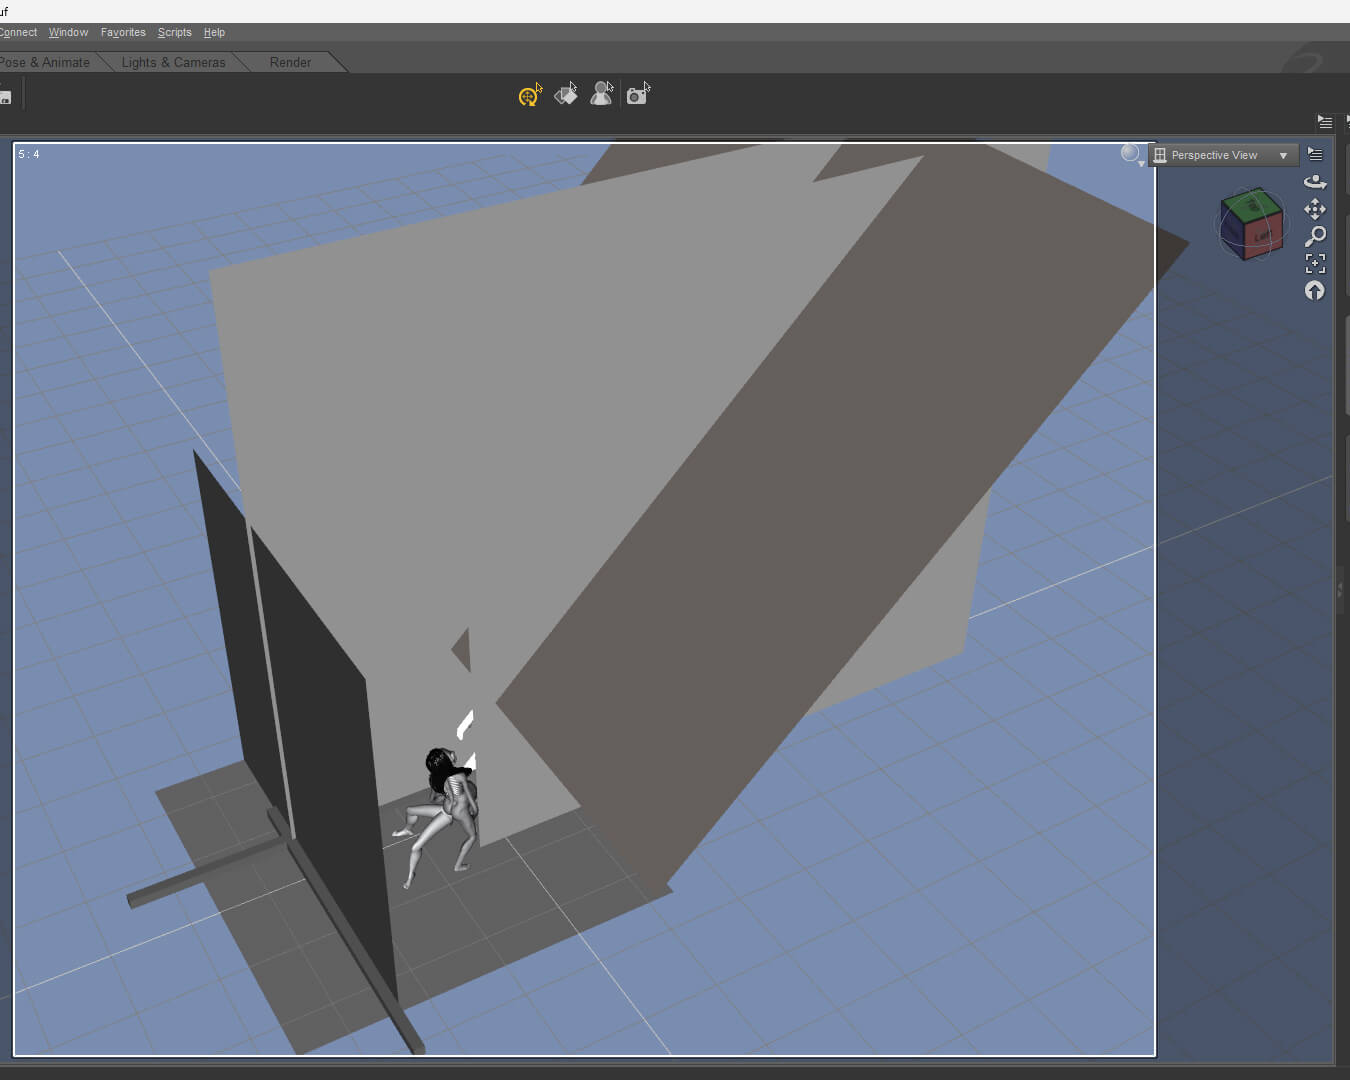Image resolution: width=1350 pixels, height=1080 pixels.
Task: Switch to the Pose & Animate tab
Action: [x=45, y=62]
